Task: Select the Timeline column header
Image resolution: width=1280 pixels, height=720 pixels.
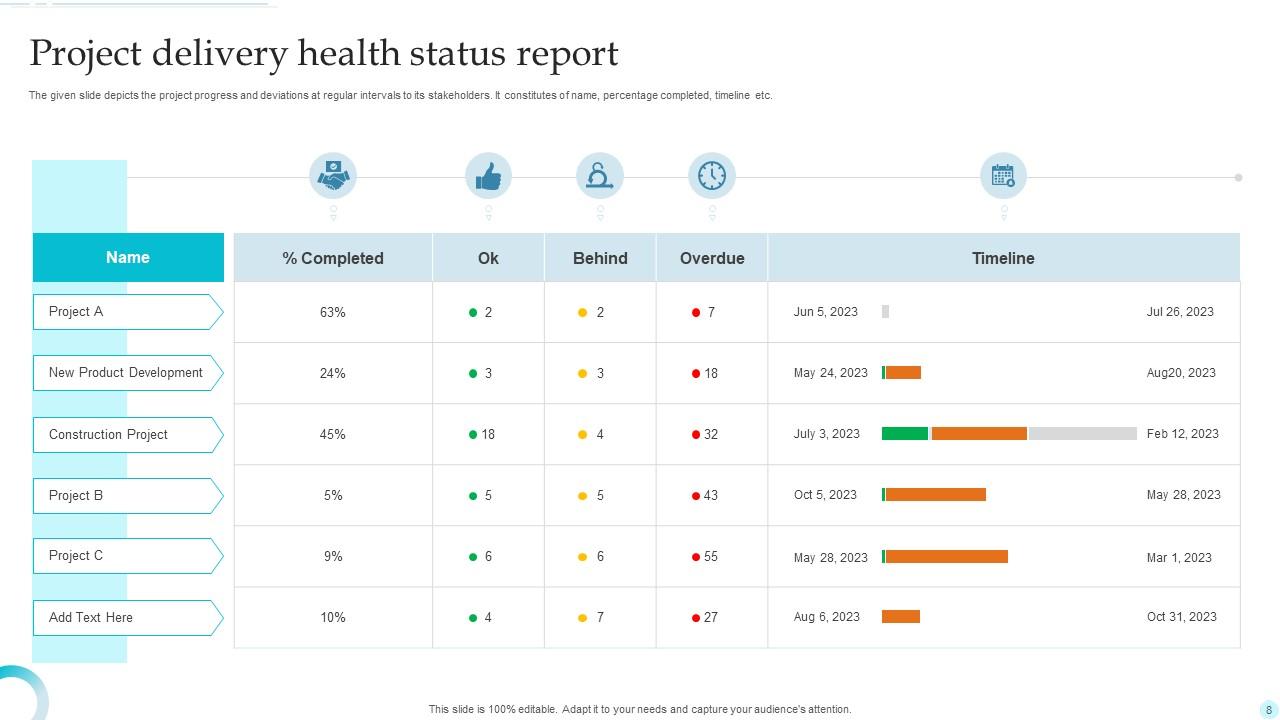Action: 1003,258
